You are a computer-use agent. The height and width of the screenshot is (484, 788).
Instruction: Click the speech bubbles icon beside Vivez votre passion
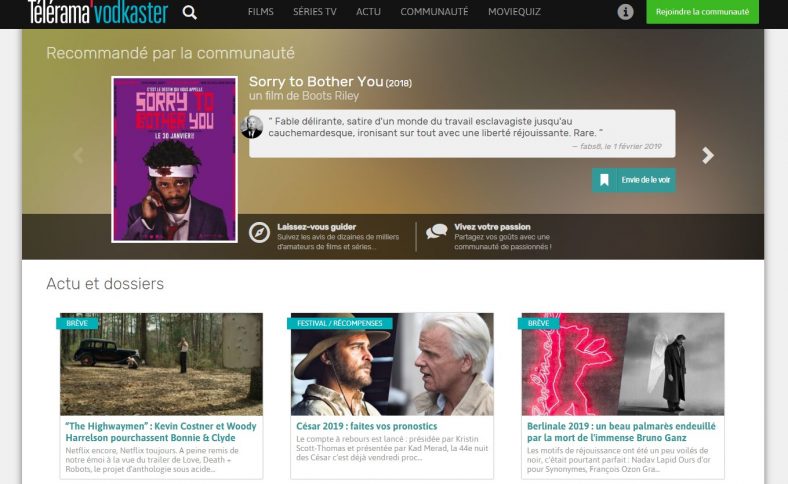[437, 231]
